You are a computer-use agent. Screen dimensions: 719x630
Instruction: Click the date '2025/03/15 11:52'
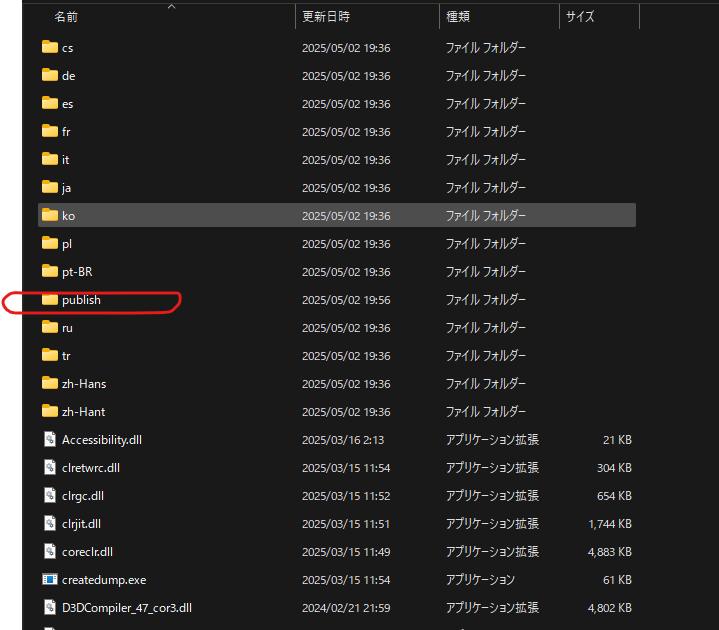(346, 496)
